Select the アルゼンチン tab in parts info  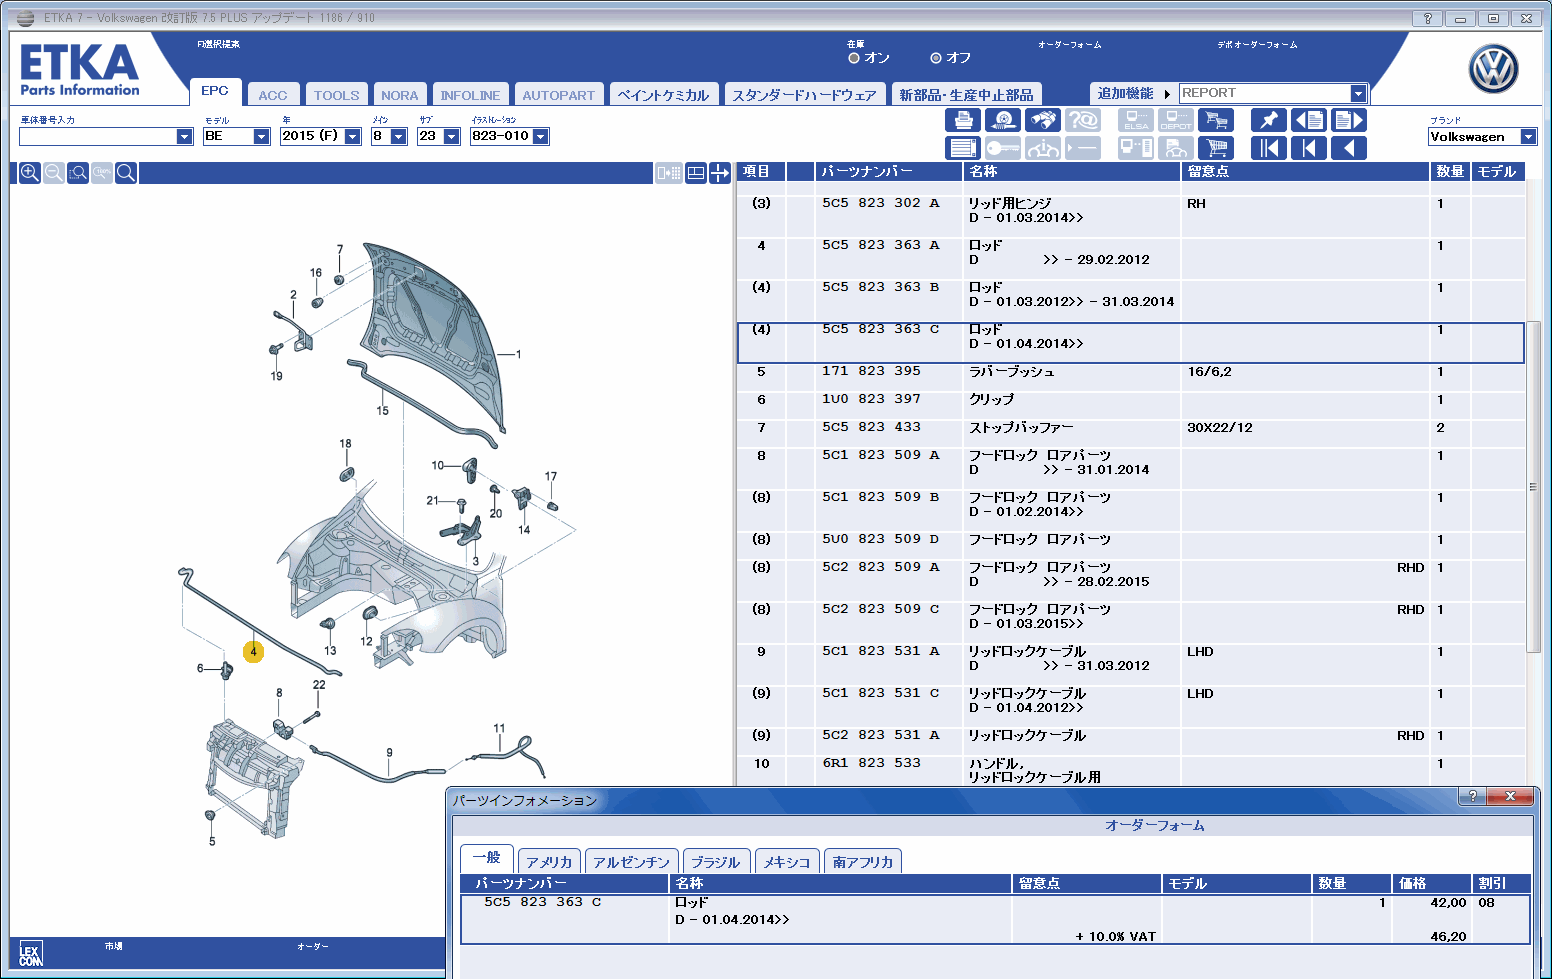pyautogui.click(x=631, y=862)
